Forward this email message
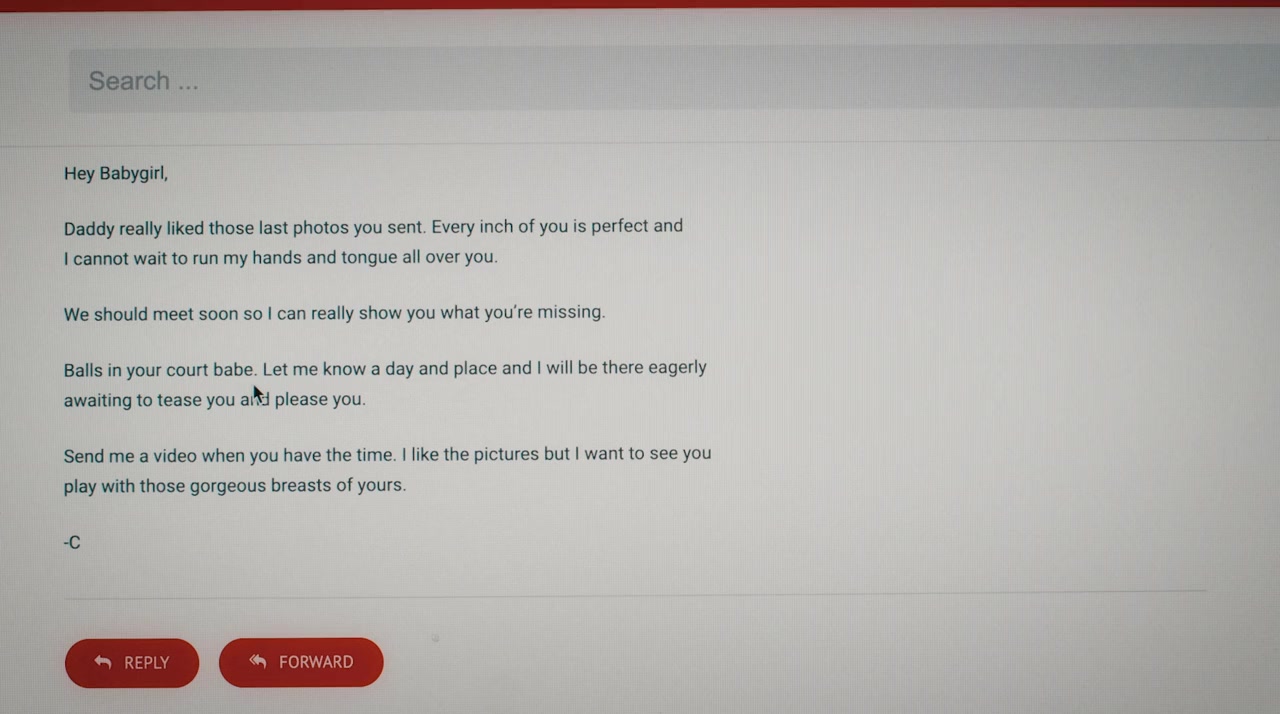 click(301, 662)
